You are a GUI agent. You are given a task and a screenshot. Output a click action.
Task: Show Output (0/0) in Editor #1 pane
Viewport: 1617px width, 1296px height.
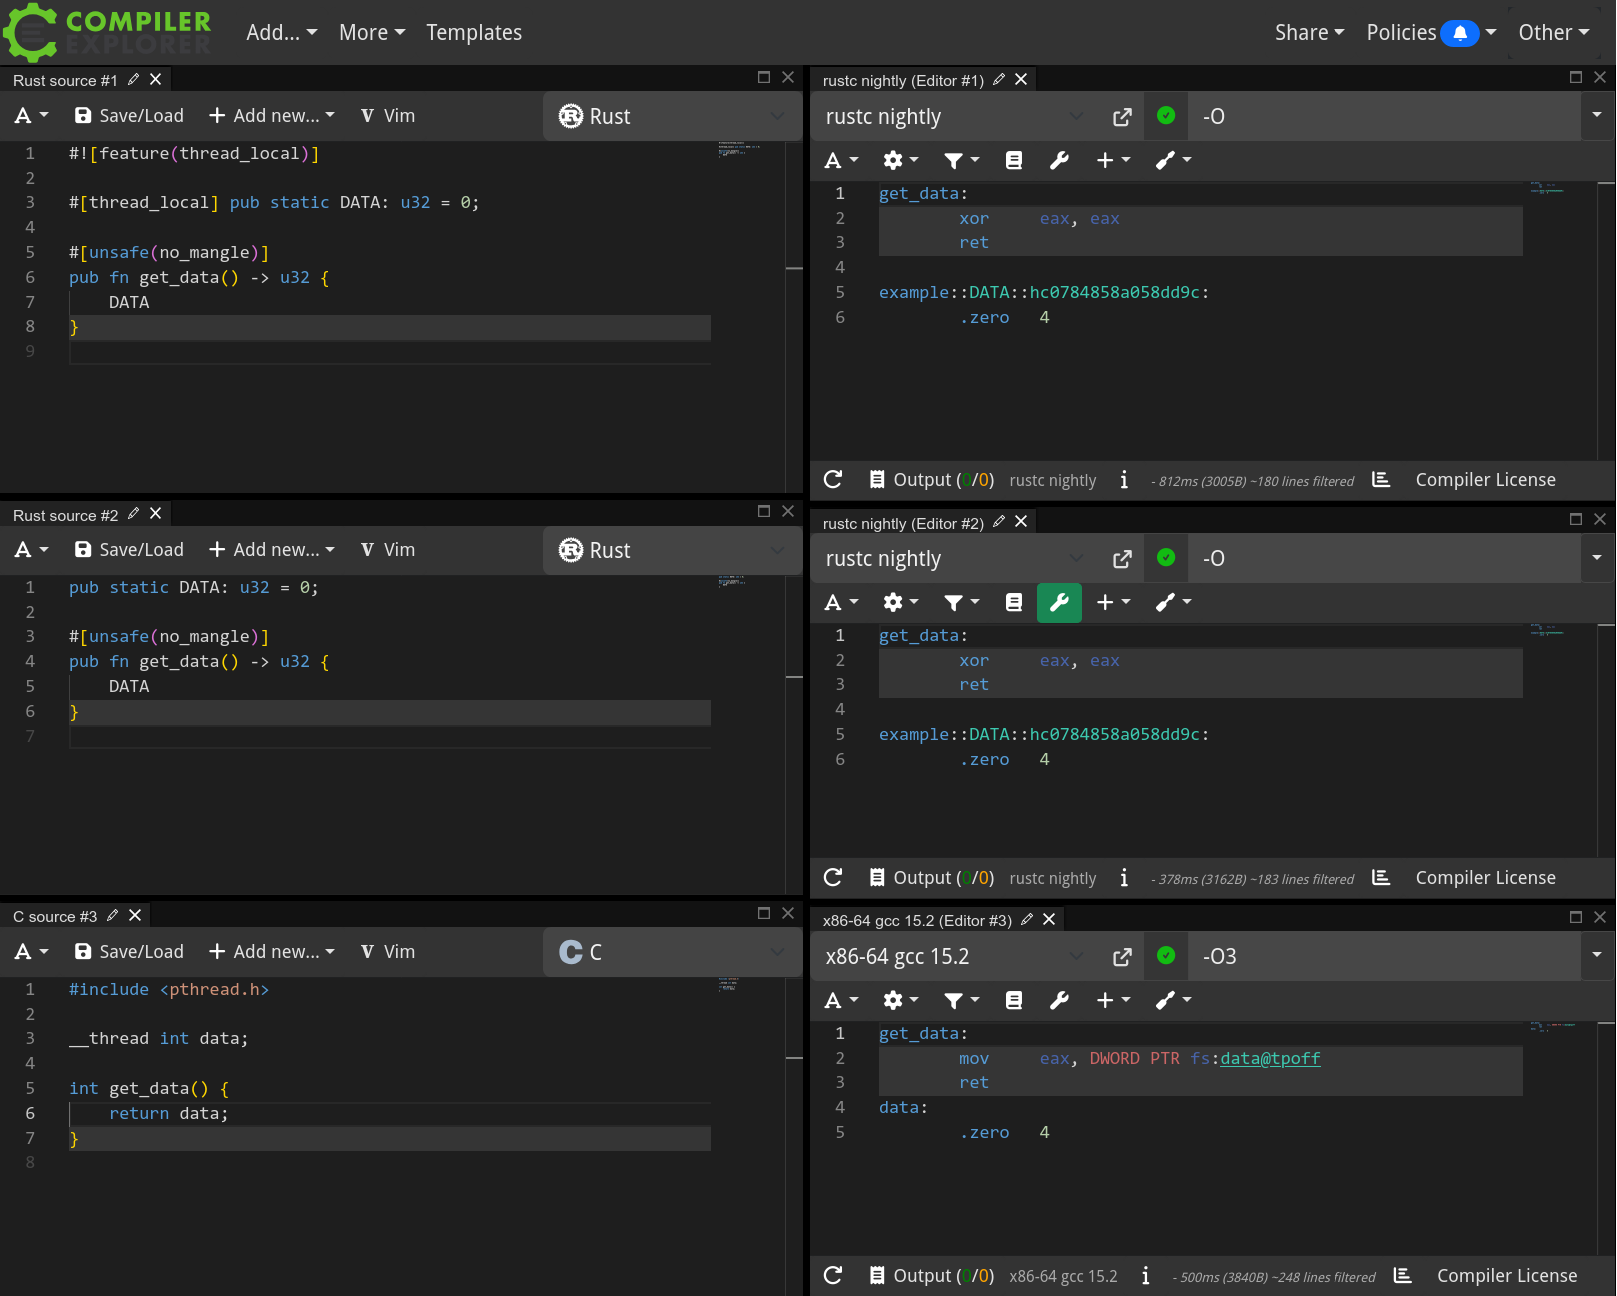pos(932,480)
